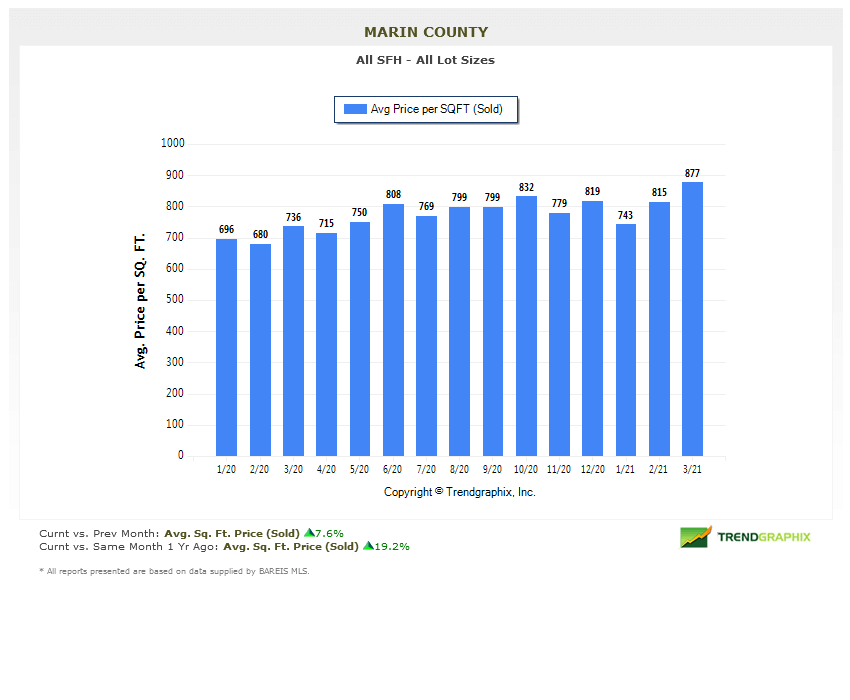Click the green arrow beside 19.2%
Image resolution: width=850 pixels, height=700 pixels.
367,546
